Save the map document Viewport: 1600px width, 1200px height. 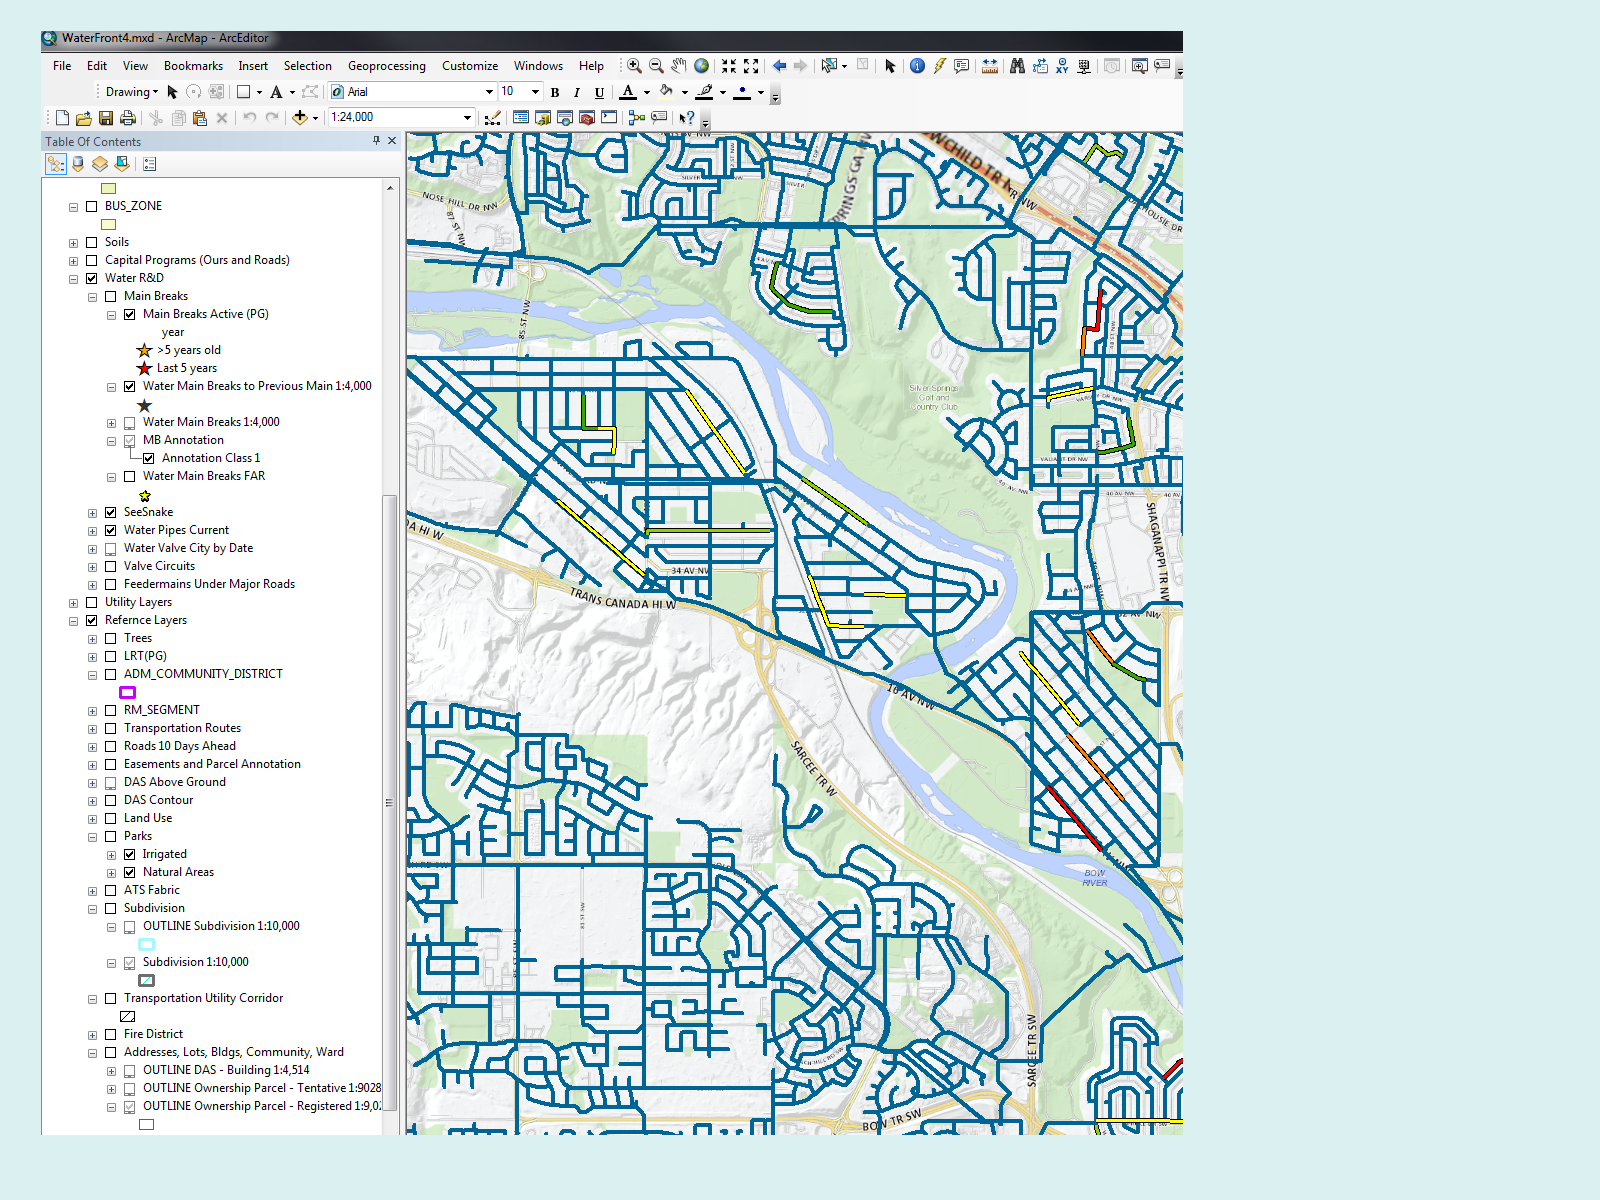(x=106, y=118)
